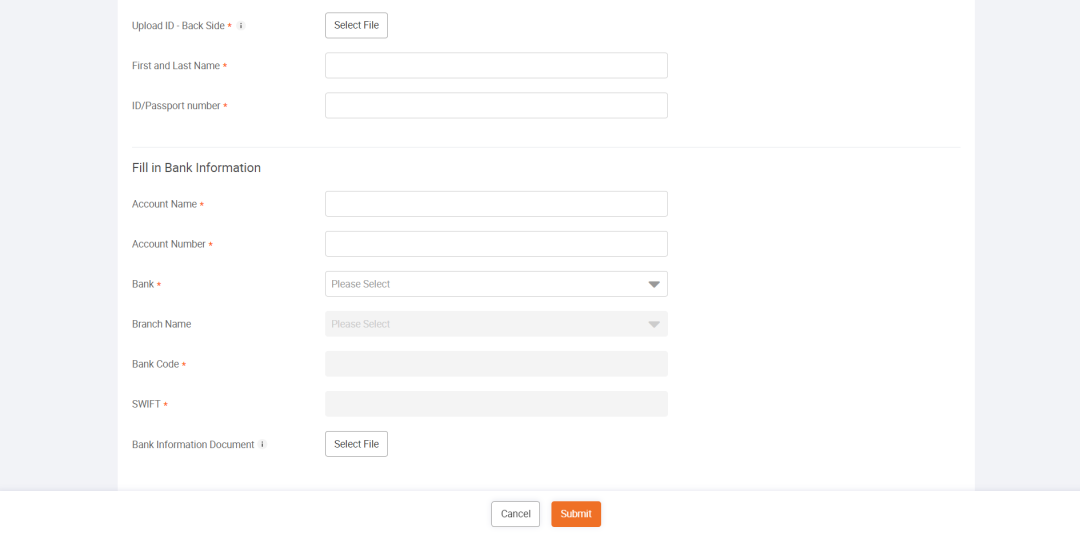
Task: Click into the Account Name field
Action: (496, 204)
